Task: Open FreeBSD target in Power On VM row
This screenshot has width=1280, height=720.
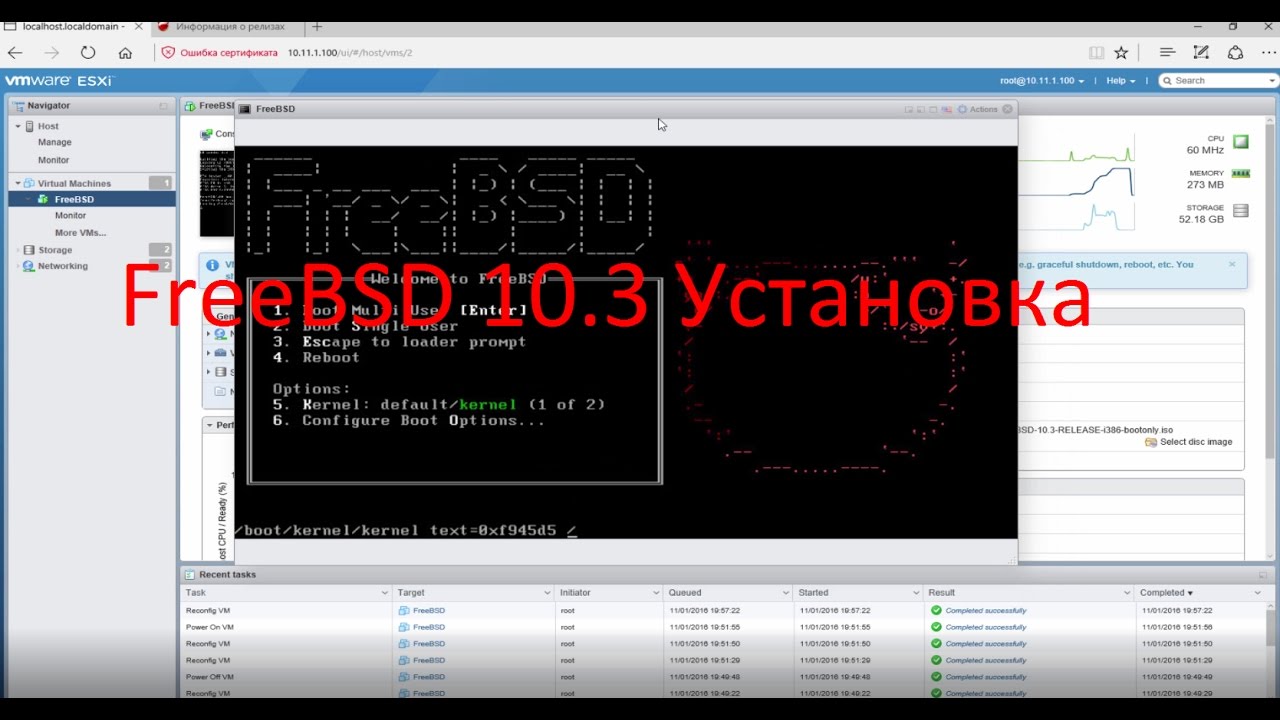Action: 428,627
